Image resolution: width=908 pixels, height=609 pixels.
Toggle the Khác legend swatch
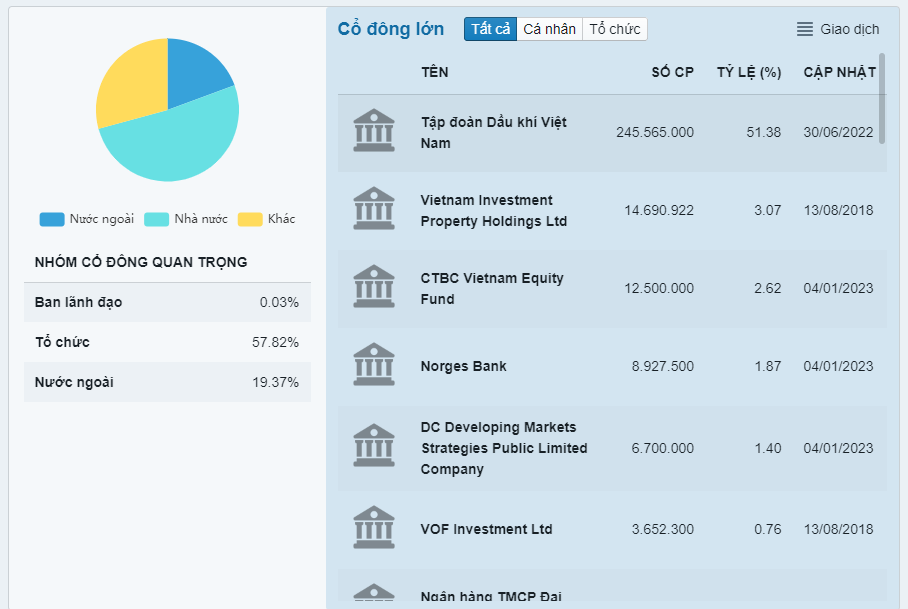click(250, 219)
